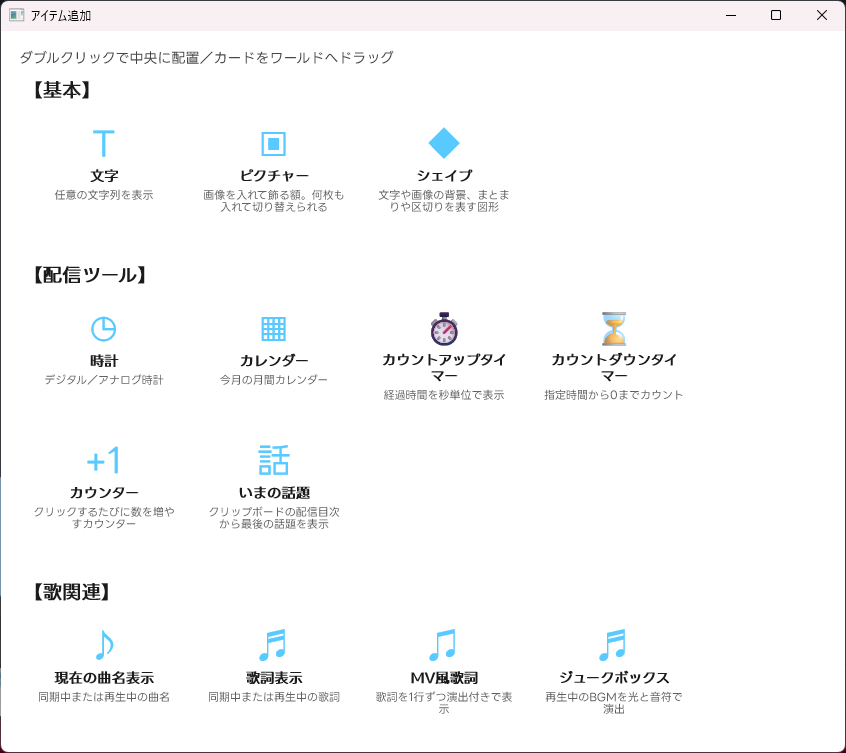The image size is (846, 753).
Task: Click the いまの話題 card title
Action: tap(274, 492)
